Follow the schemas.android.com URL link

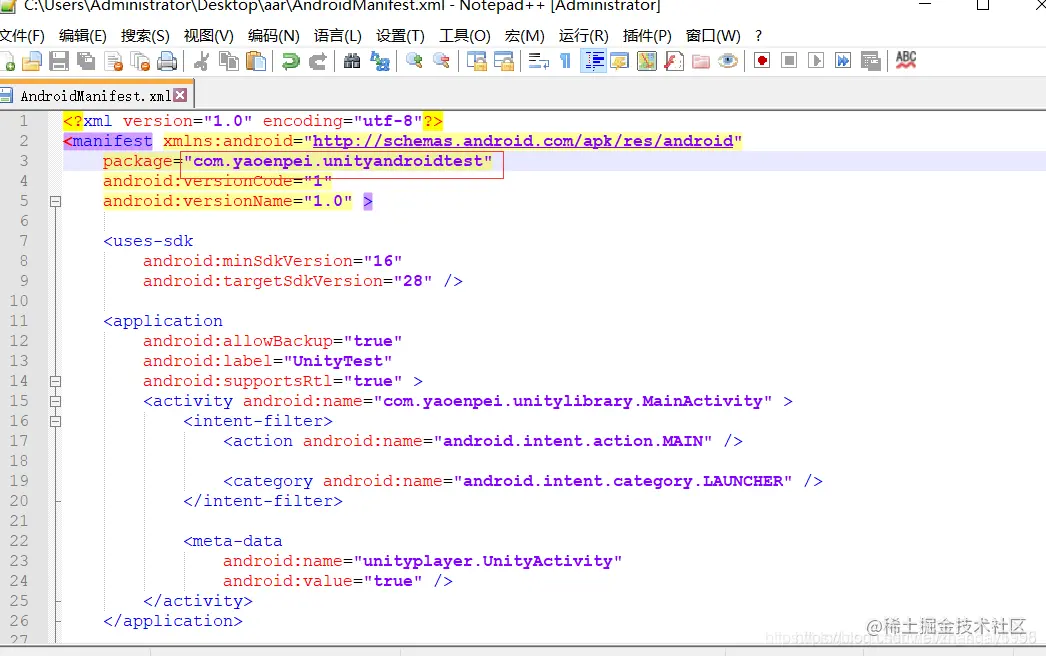coord(523,141)
